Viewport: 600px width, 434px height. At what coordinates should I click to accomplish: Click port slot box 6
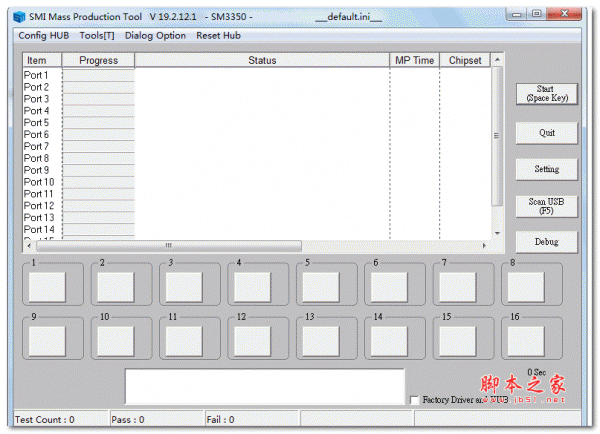[x=389, y=287]
